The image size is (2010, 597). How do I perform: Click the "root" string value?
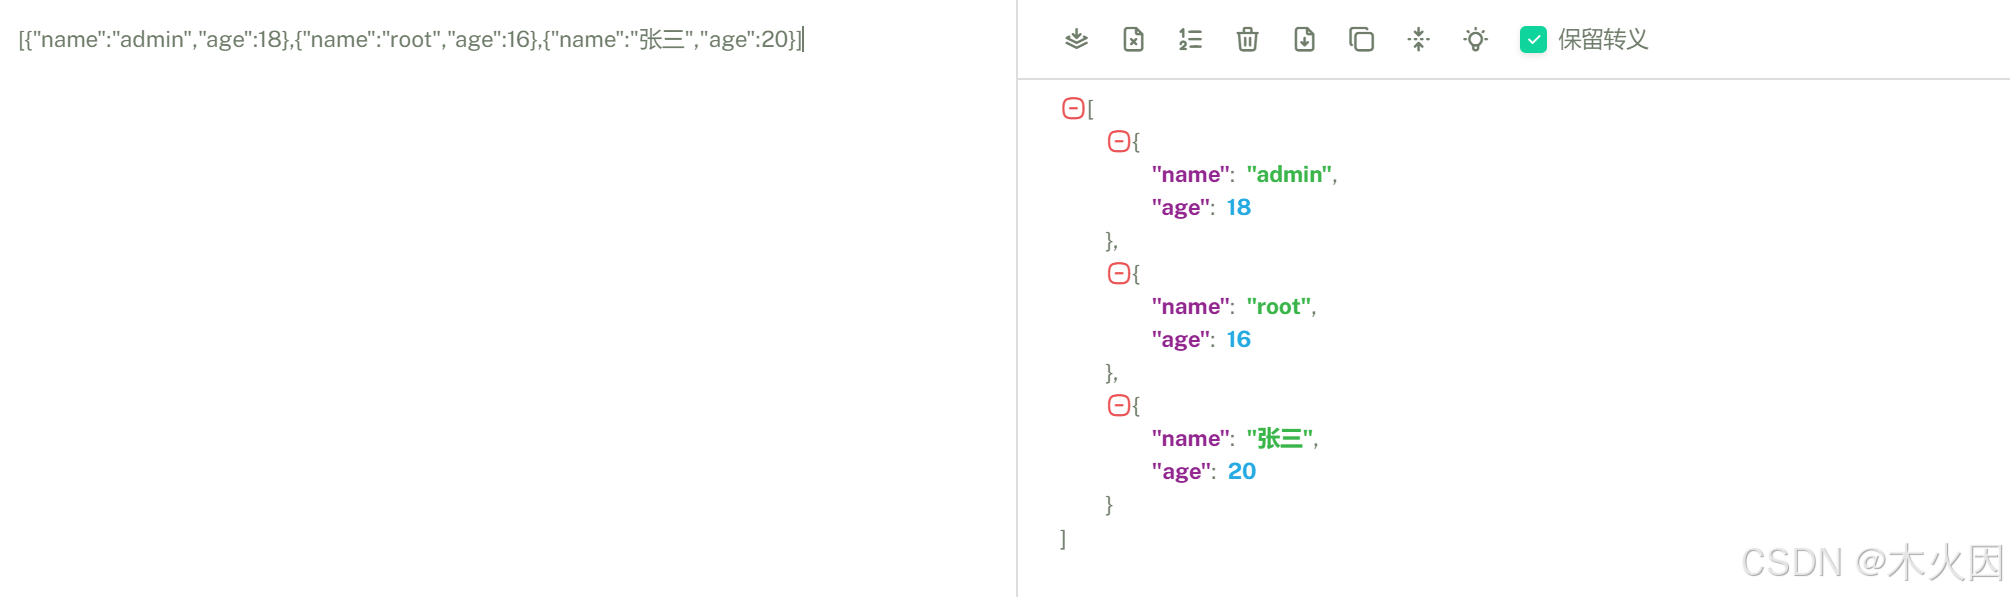[1279, 307]
